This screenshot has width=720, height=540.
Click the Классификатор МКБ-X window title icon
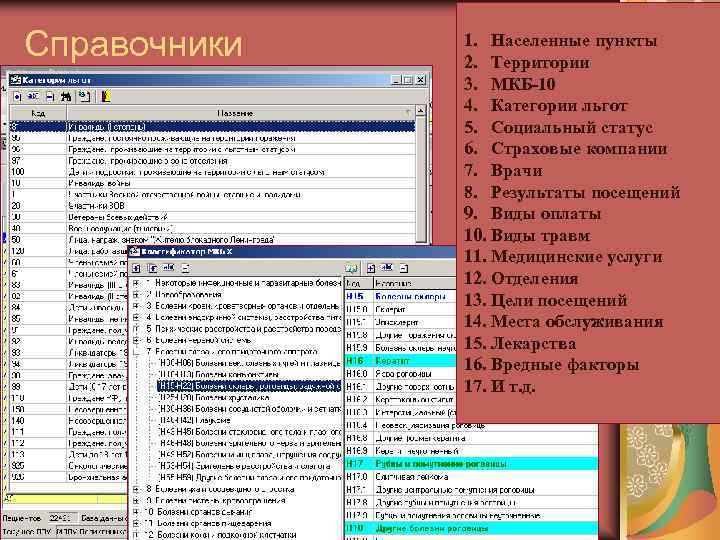135,252
